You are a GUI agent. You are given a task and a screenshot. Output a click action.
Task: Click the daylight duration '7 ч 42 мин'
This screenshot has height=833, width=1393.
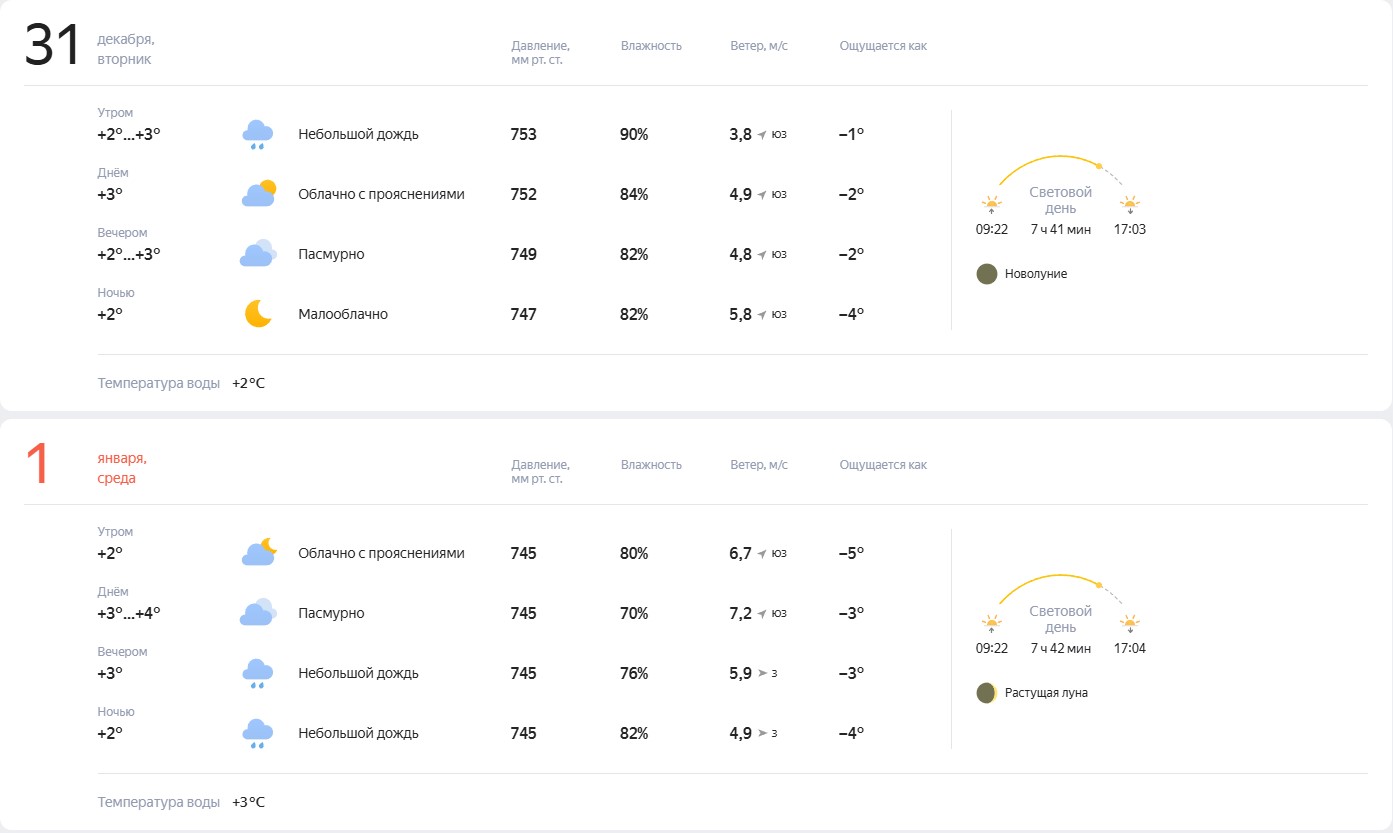click(1061, 648)
